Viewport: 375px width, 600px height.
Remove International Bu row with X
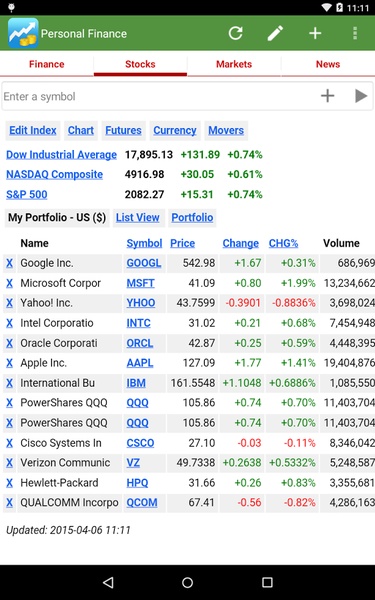point(9,383)
